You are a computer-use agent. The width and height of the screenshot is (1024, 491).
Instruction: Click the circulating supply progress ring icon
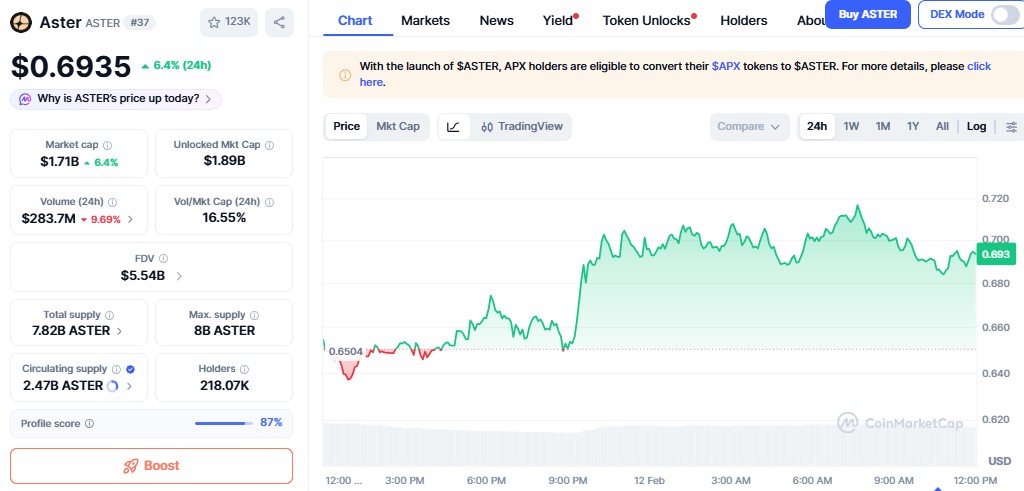[x=112, y=386]
